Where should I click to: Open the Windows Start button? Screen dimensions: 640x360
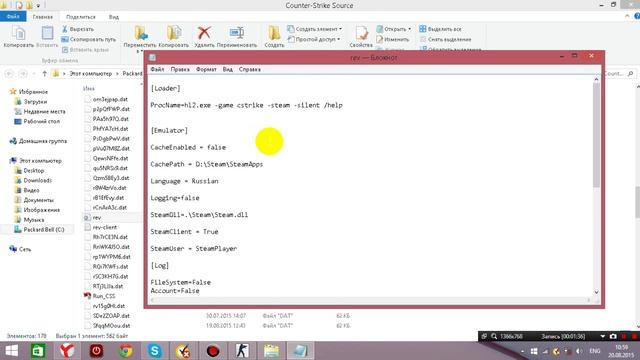(x=11, y=351)
